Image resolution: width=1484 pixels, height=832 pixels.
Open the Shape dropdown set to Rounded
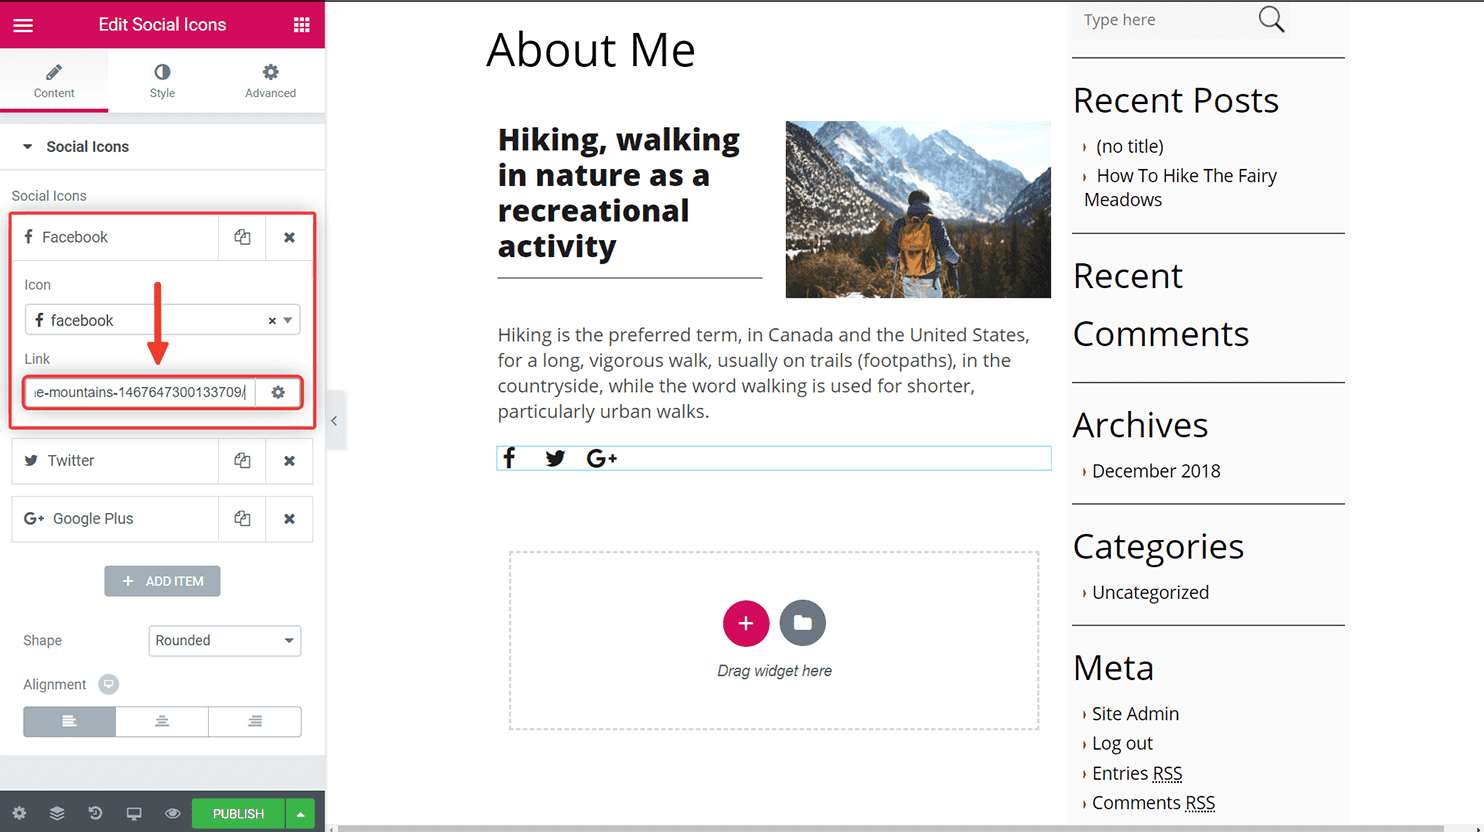[x=225, y=641]
